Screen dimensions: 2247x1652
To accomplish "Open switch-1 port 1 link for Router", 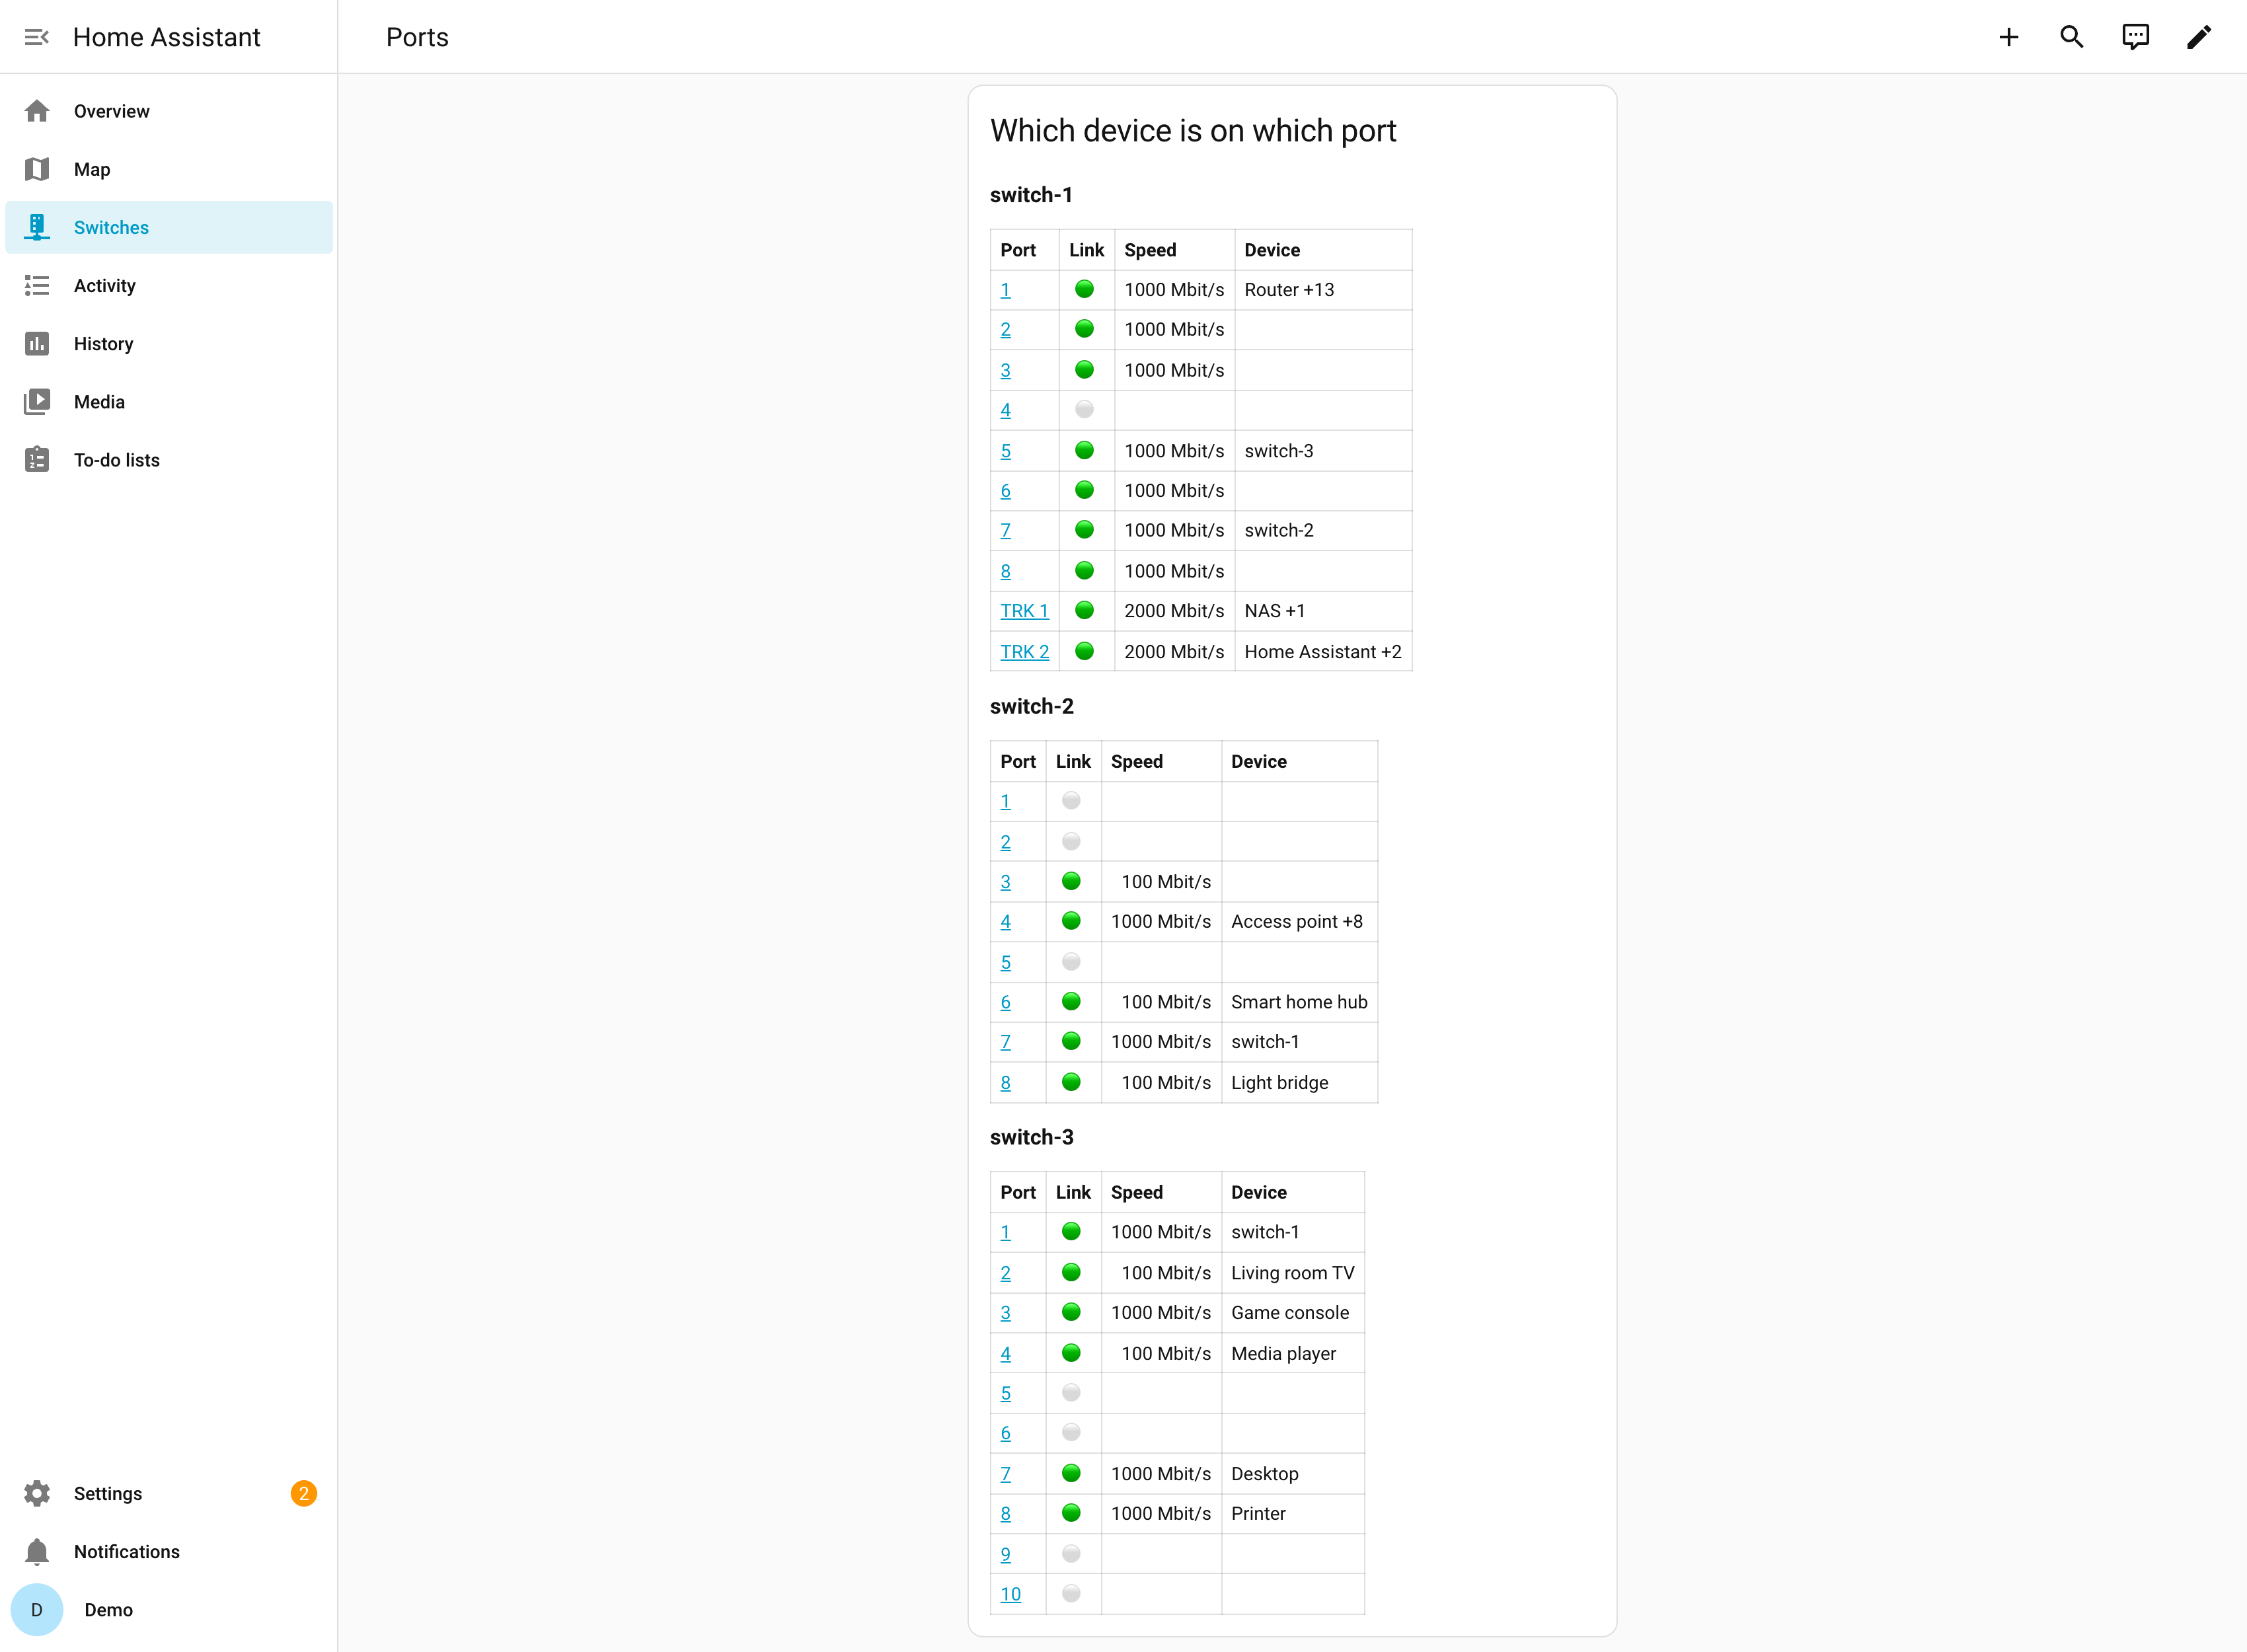I will click(x=1005, y=290).
